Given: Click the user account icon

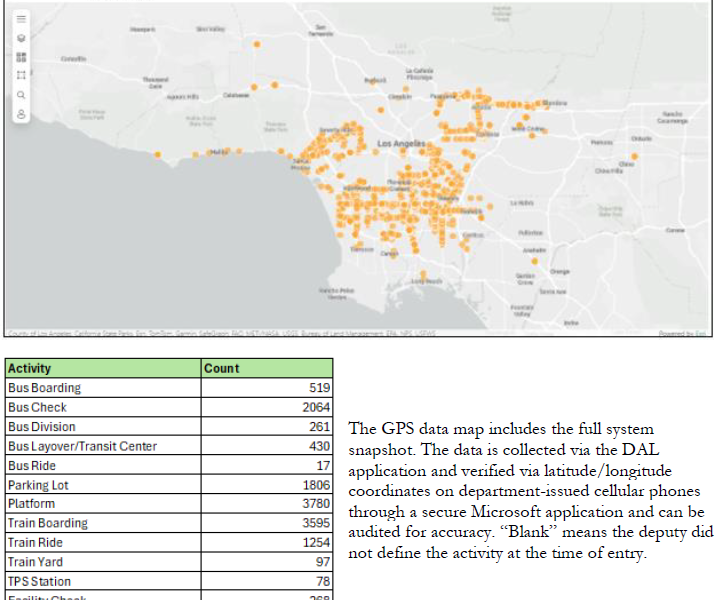Looking at the screenshot, I should (21, 114).
